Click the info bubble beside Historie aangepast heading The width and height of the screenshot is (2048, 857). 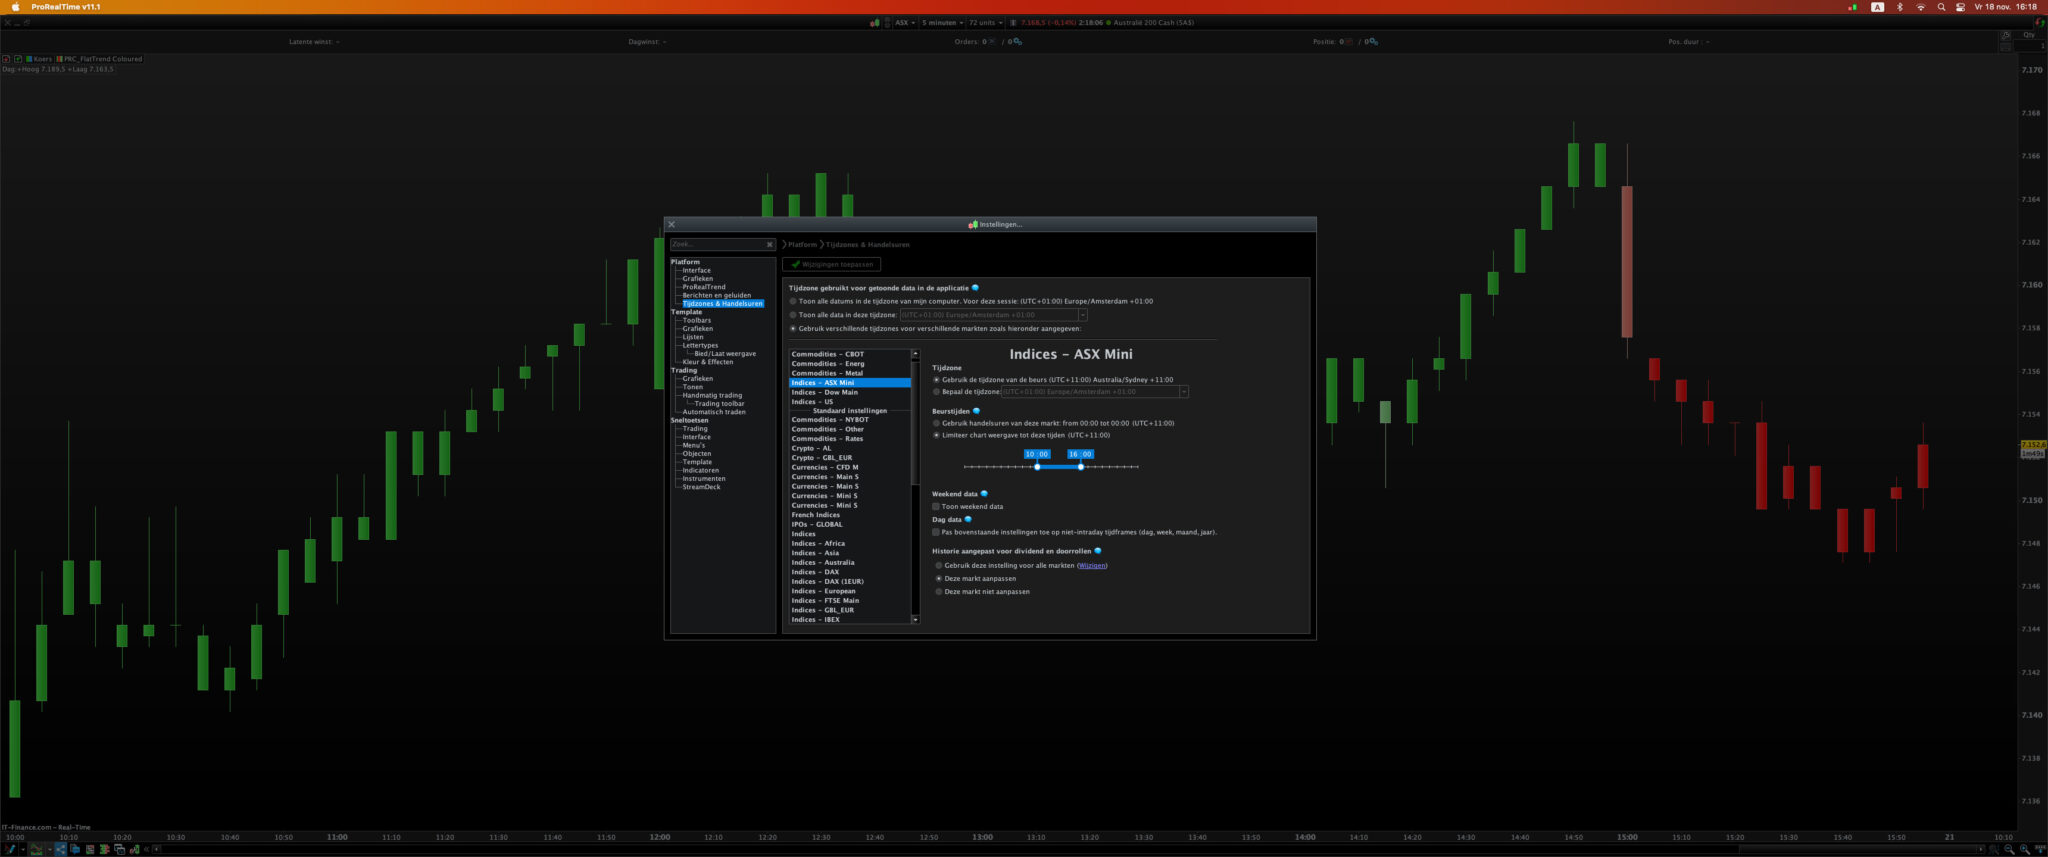(x=1098, y=551)
